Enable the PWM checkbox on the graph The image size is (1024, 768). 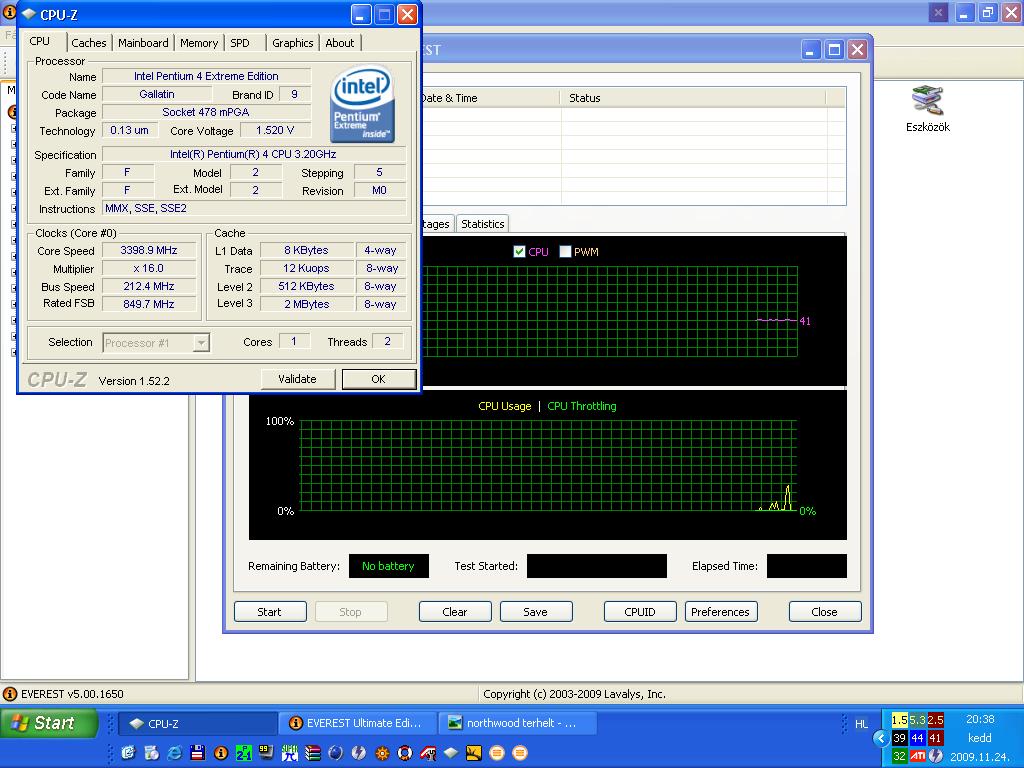click(566, 251)
